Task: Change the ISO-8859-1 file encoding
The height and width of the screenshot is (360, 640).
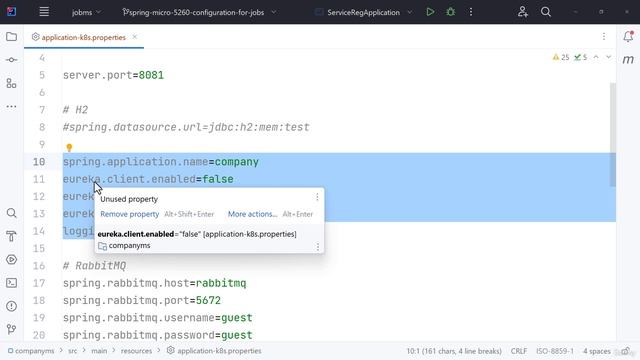Action: click(x=555, y=351)
